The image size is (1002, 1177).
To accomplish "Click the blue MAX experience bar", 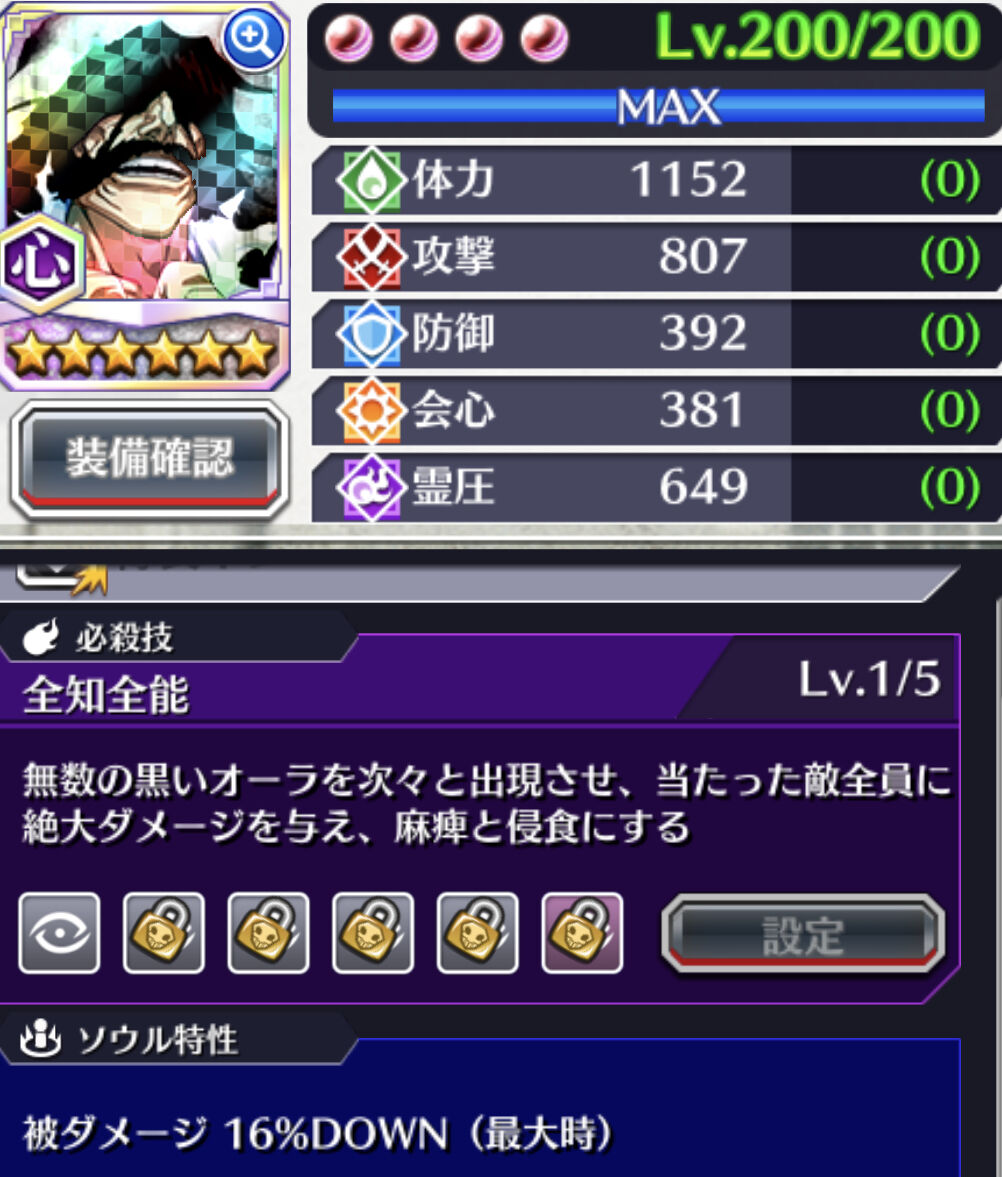I will pyautogui.click(x=658, y=106).
